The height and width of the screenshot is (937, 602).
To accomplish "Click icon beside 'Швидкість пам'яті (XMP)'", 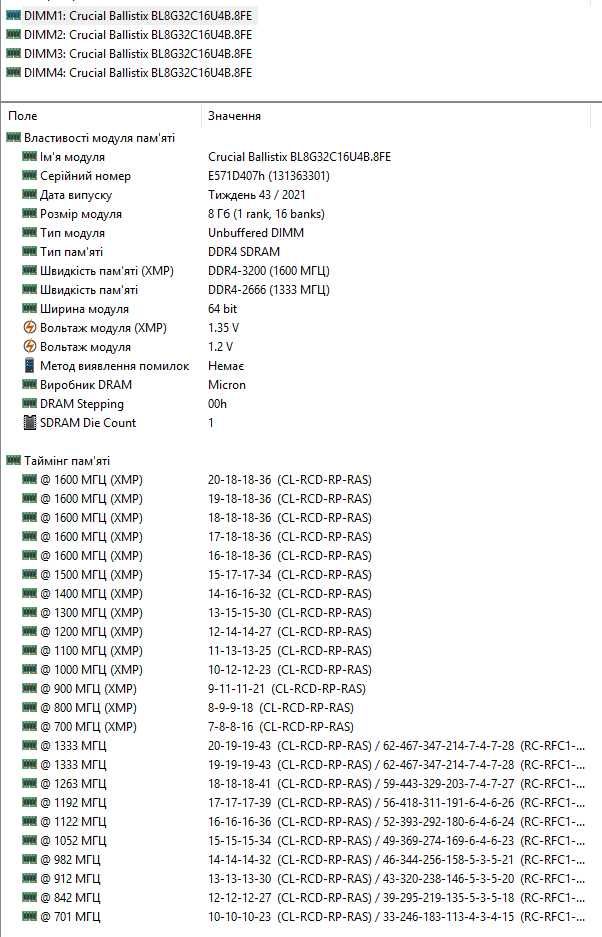I will (29, 271).
